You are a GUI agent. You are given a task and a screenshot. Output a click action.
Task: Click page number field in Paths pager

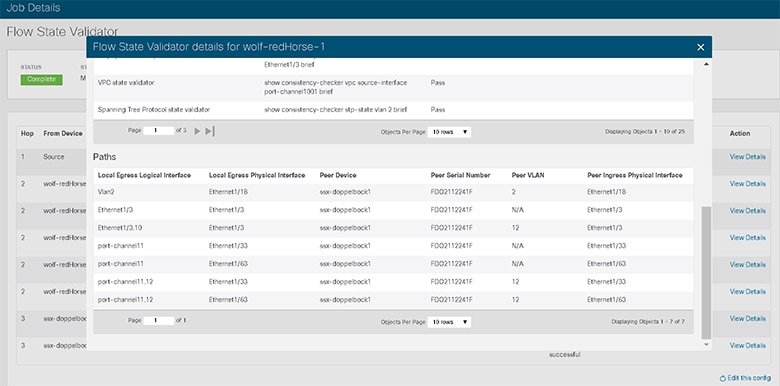[x=158, y=321]
